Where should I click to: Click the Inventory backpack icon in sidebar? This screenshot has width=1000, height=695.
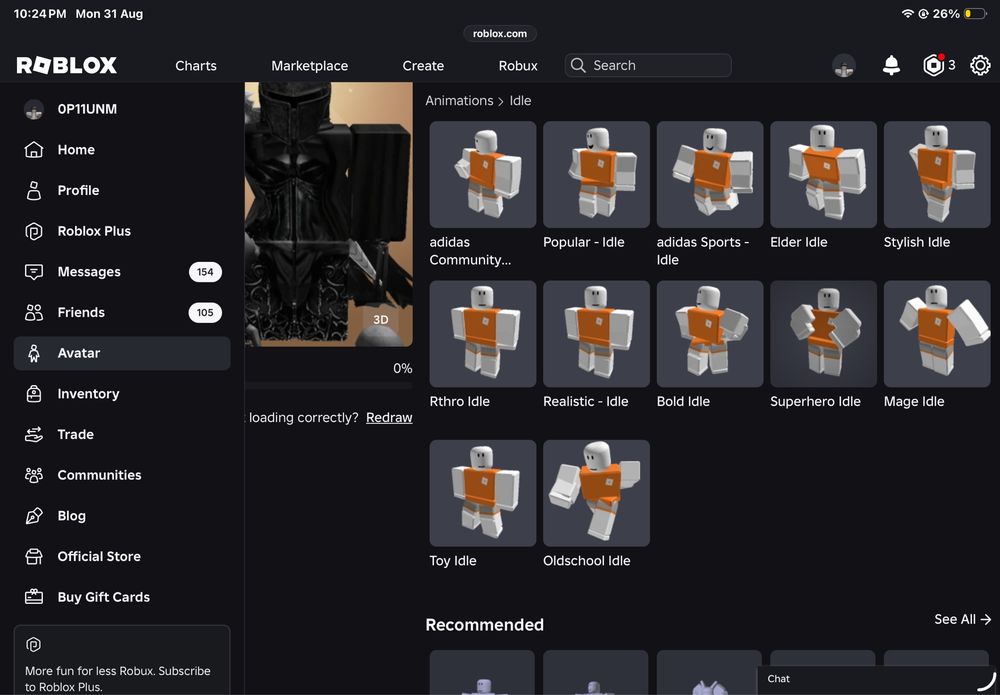34,394
